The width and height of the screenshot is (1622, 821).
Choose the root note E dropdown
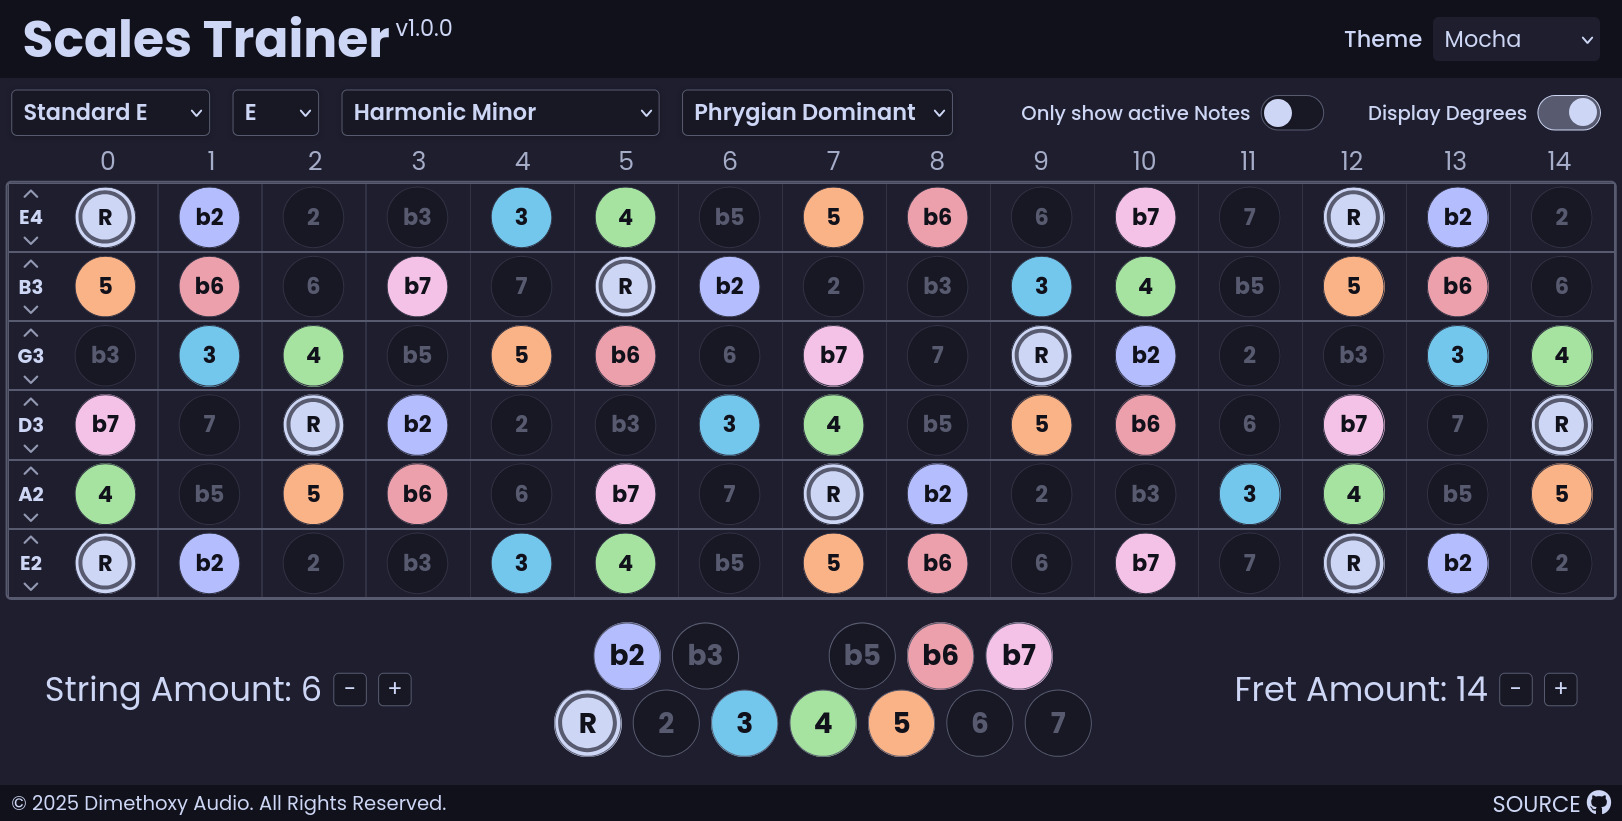(276, 113)
